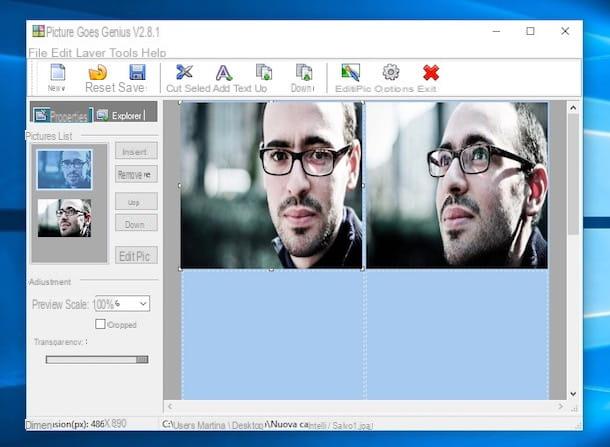This screenshot has width=610, height=447.
Task: Click the Remove button
Action: pyautogui.click(x=136, y=174)
